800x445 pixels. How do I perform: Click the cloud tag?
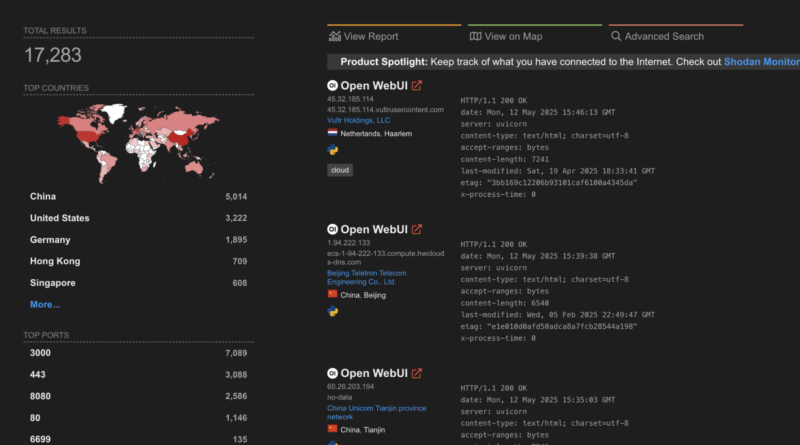[x=340, y=170]
